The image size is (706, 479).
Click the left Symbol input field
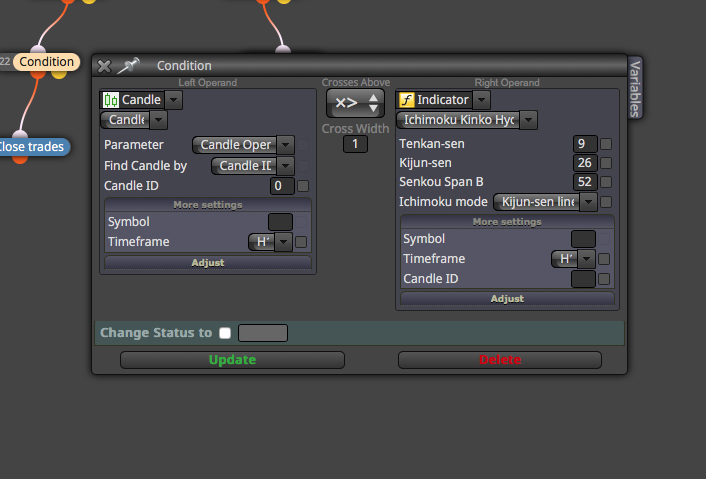pos(281,222)
